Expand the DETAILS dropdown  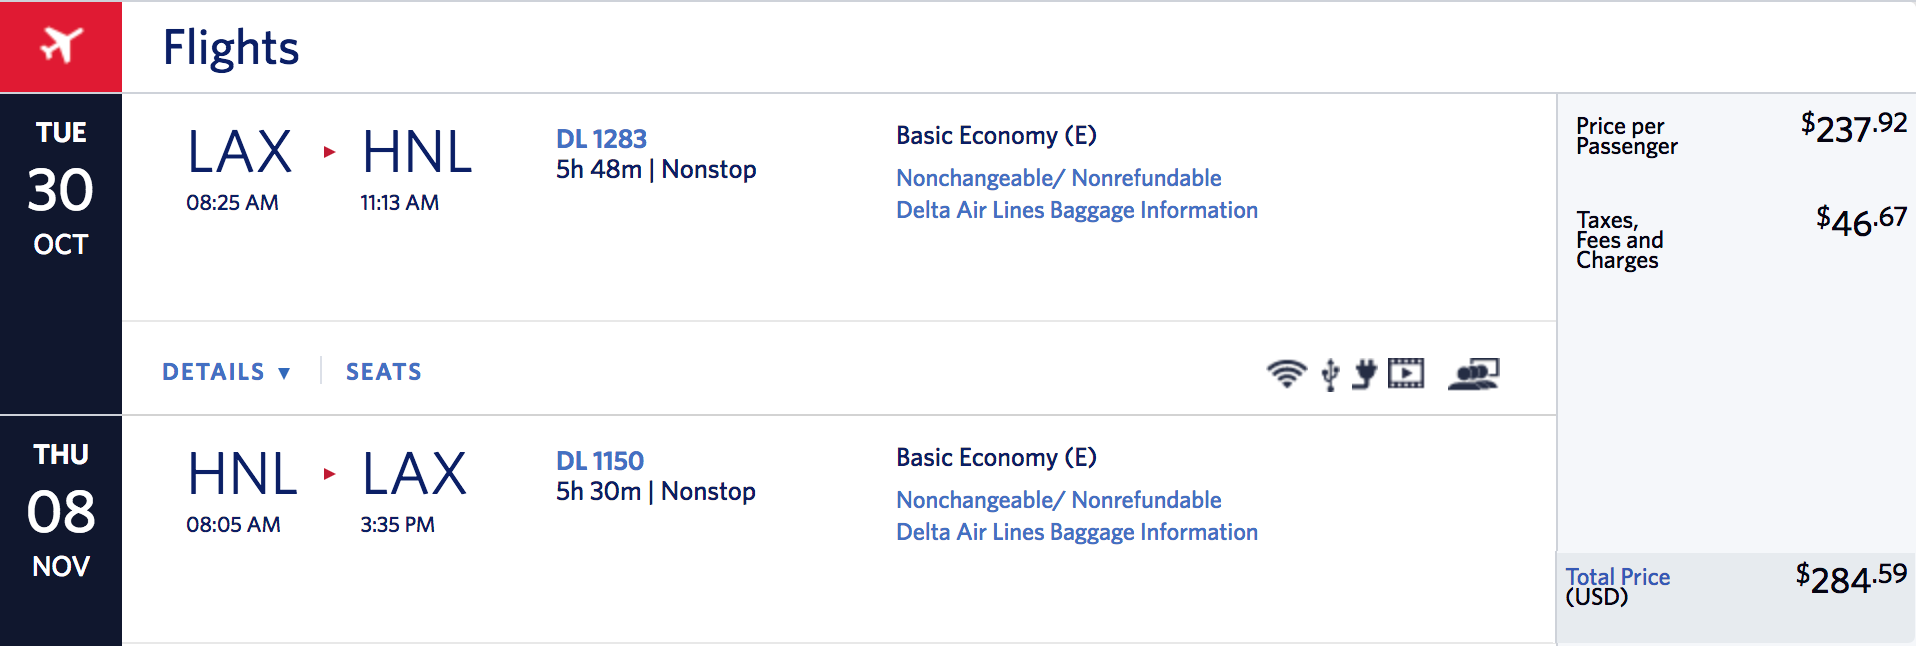(226, 372)
